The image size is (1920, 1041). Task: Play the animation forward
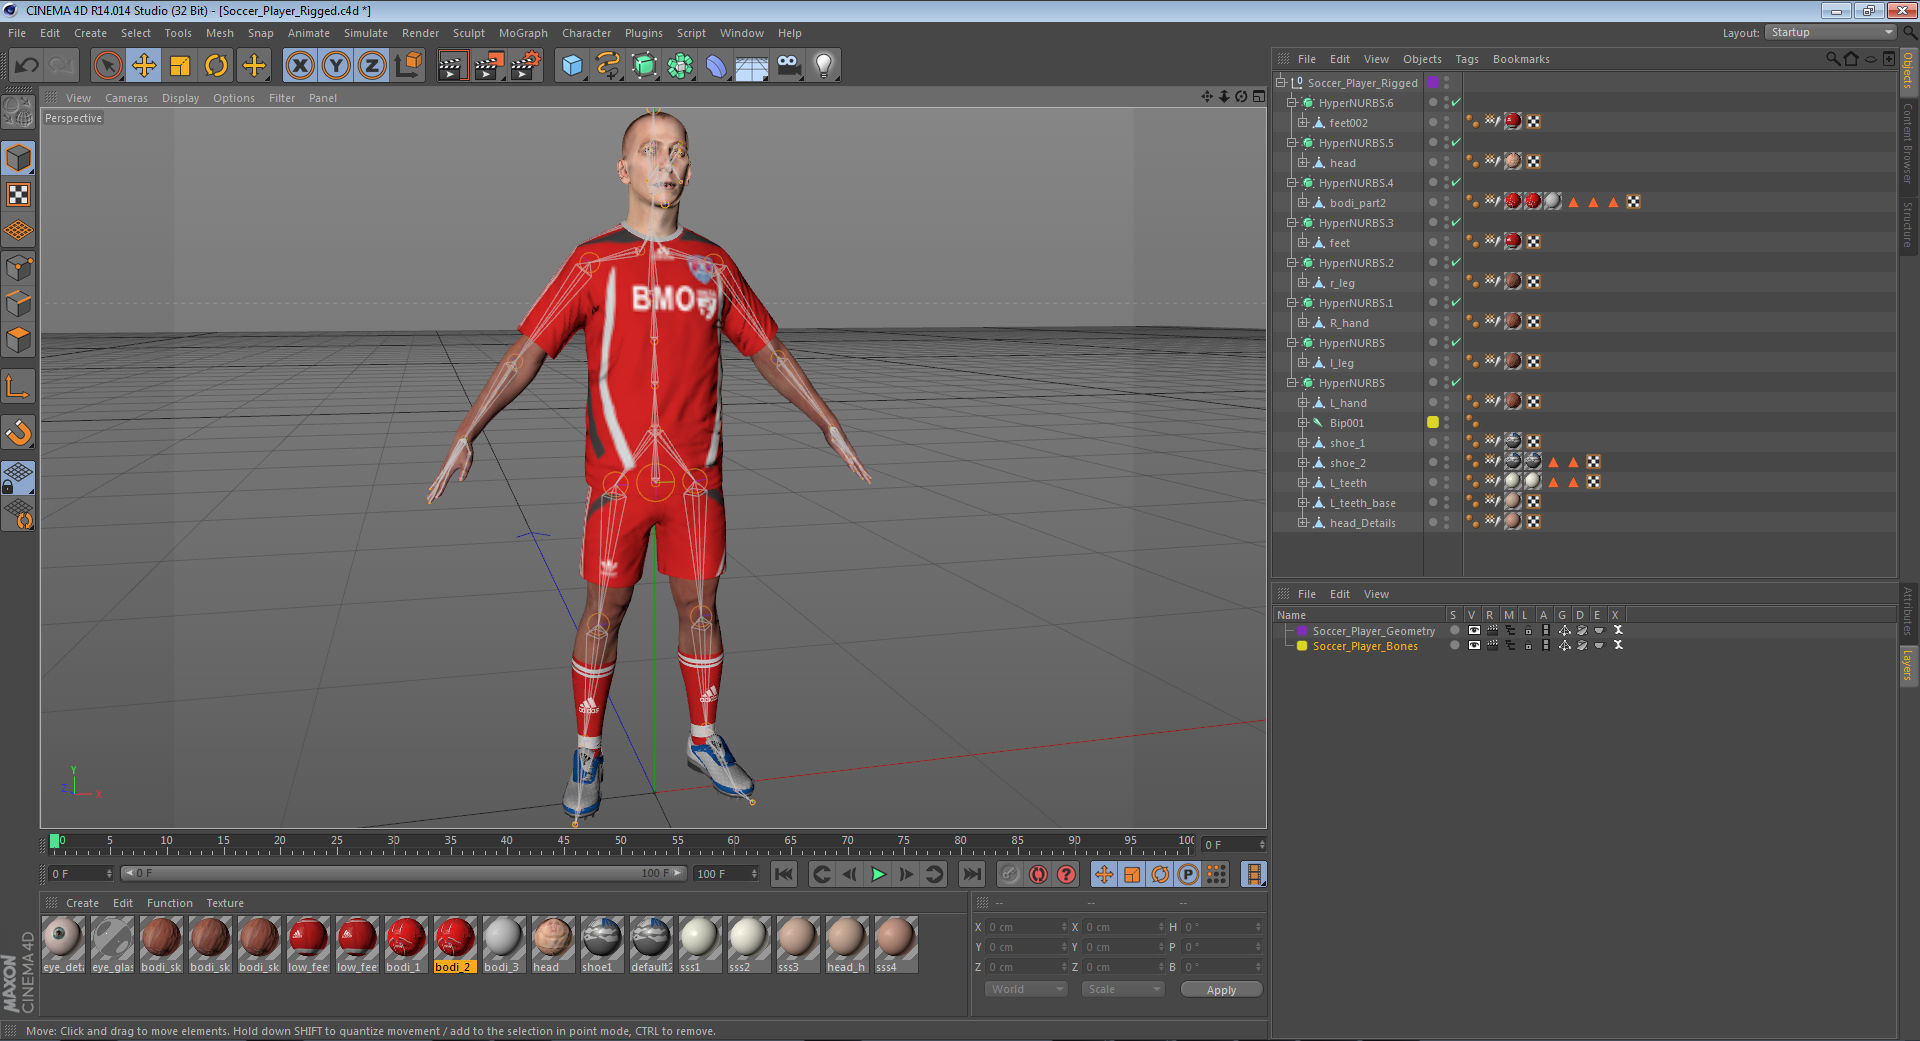tap(878, 874)
